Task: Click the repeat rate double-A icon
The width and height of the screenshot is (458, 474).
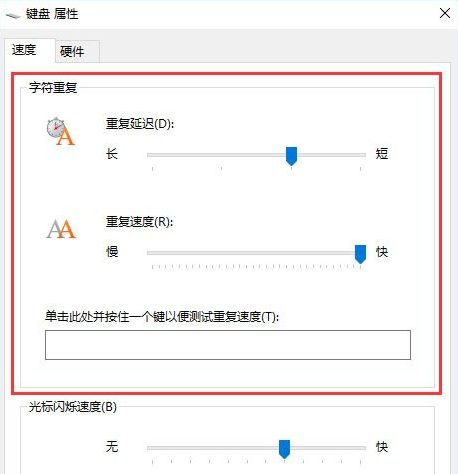Action: click(61, 229)
